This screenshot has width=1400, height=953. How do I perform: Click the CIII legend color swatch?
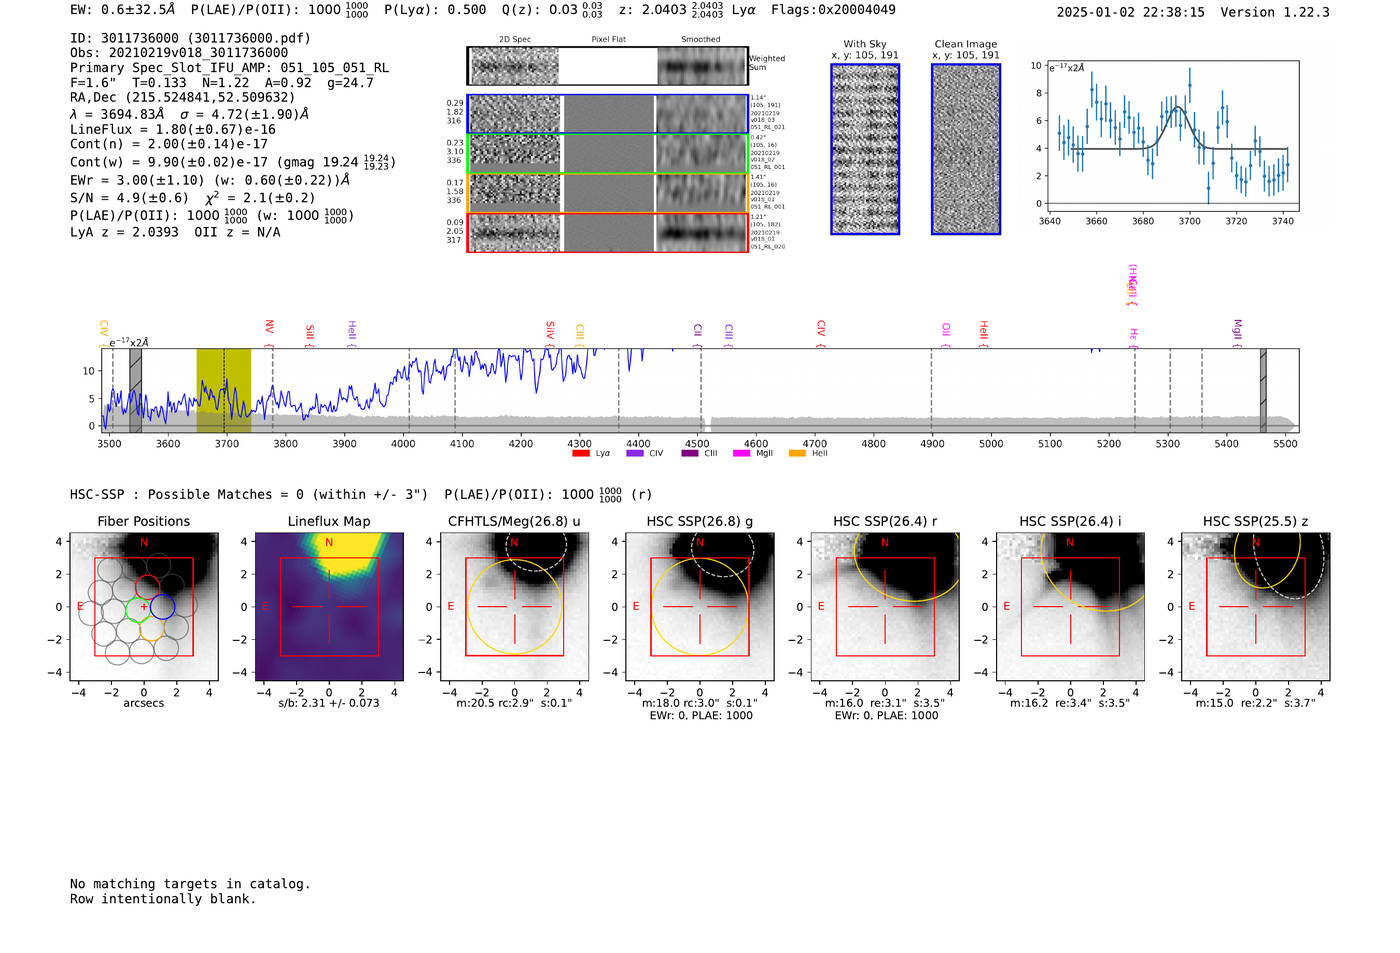point(689,454)
